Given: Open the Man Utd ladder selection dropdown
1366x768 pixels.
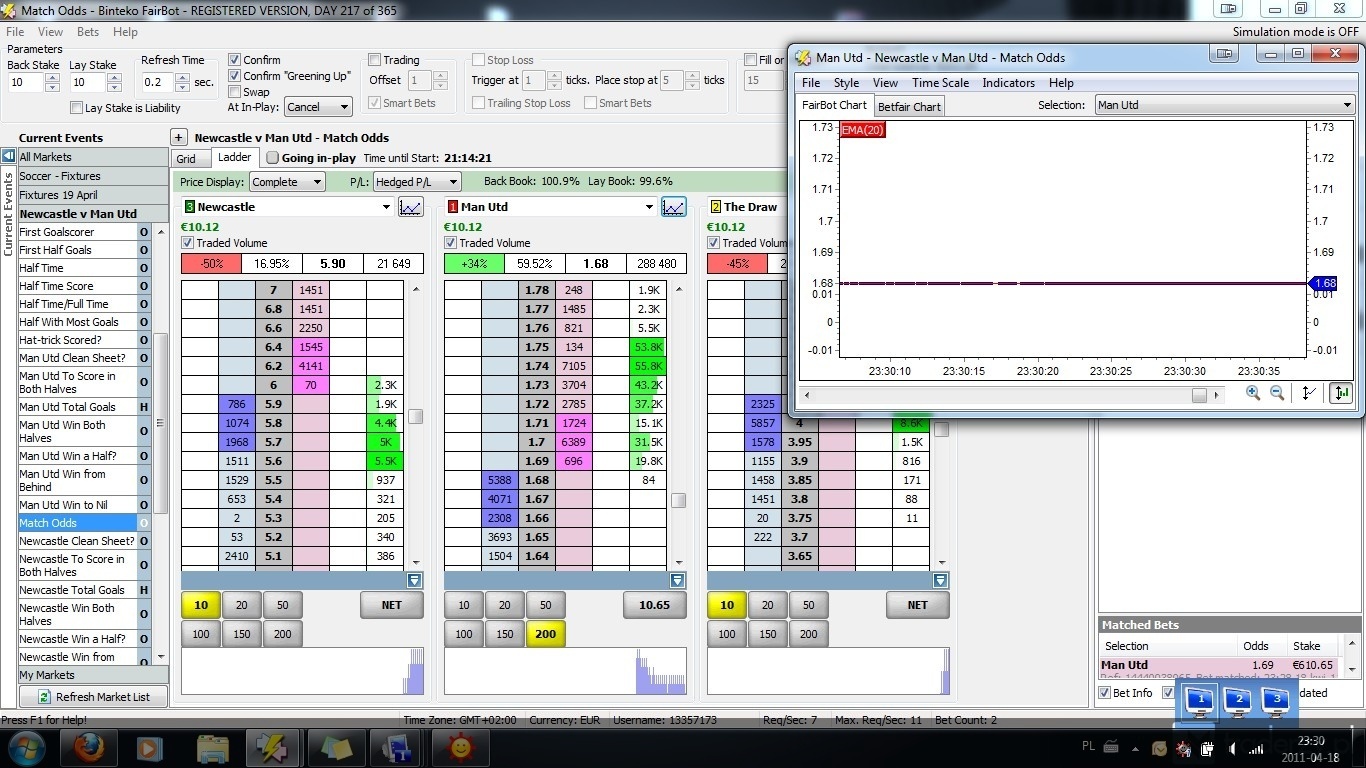Looking at the screenshot, I should (x=649, y=207).
